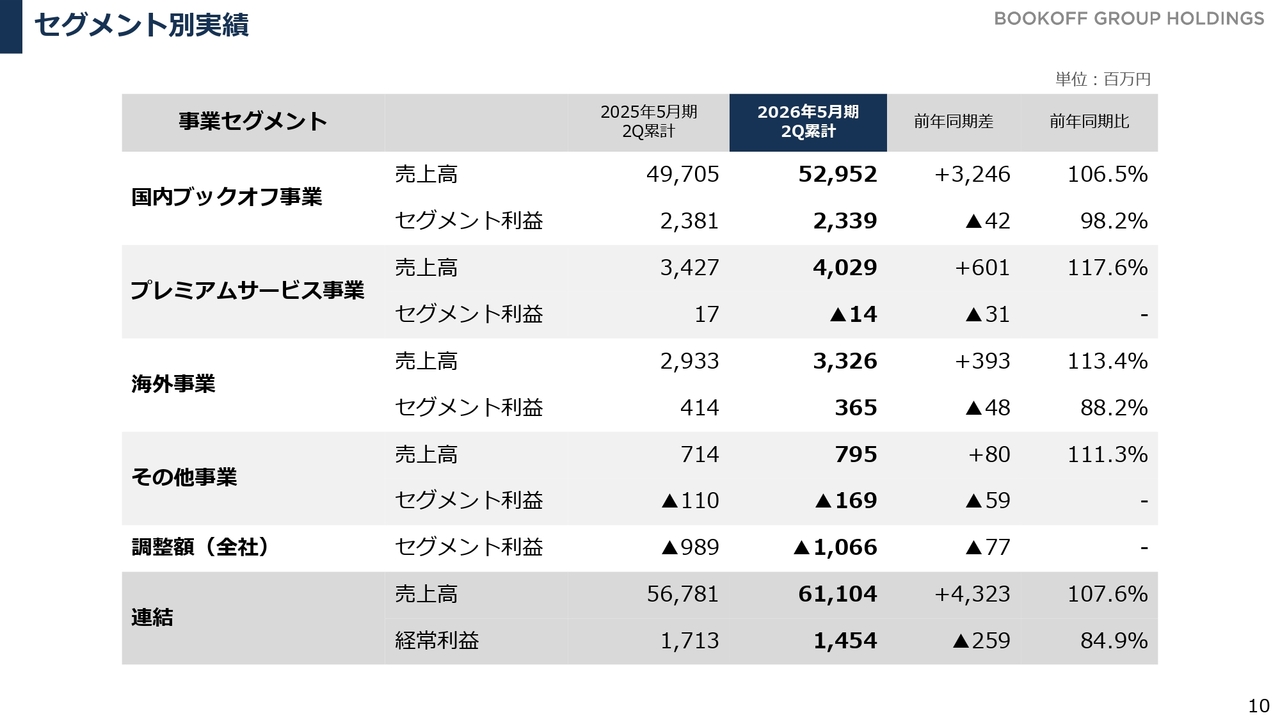Click the 前年同期比 column header
The image size is (1280, 720).
[1089, 122]
